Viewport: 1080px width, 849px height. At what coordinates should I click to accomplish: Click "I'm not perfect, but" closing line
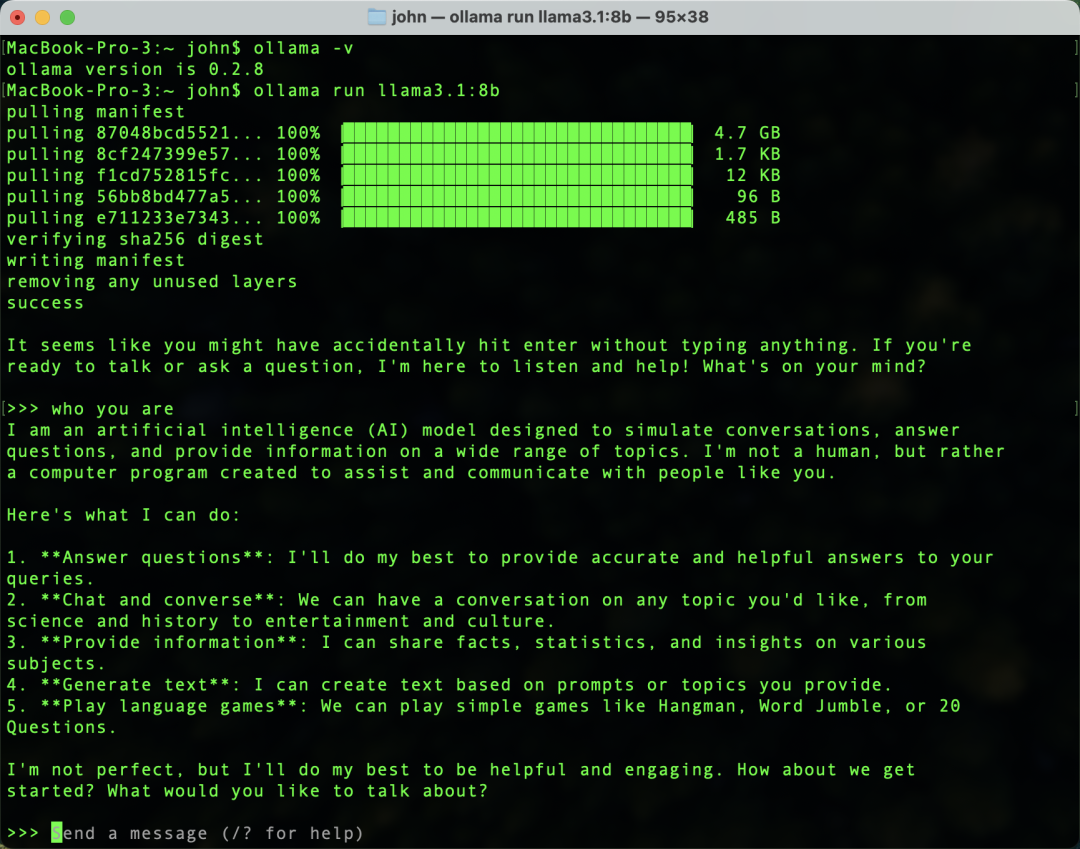pyautogui.click(x=461, y=770)
